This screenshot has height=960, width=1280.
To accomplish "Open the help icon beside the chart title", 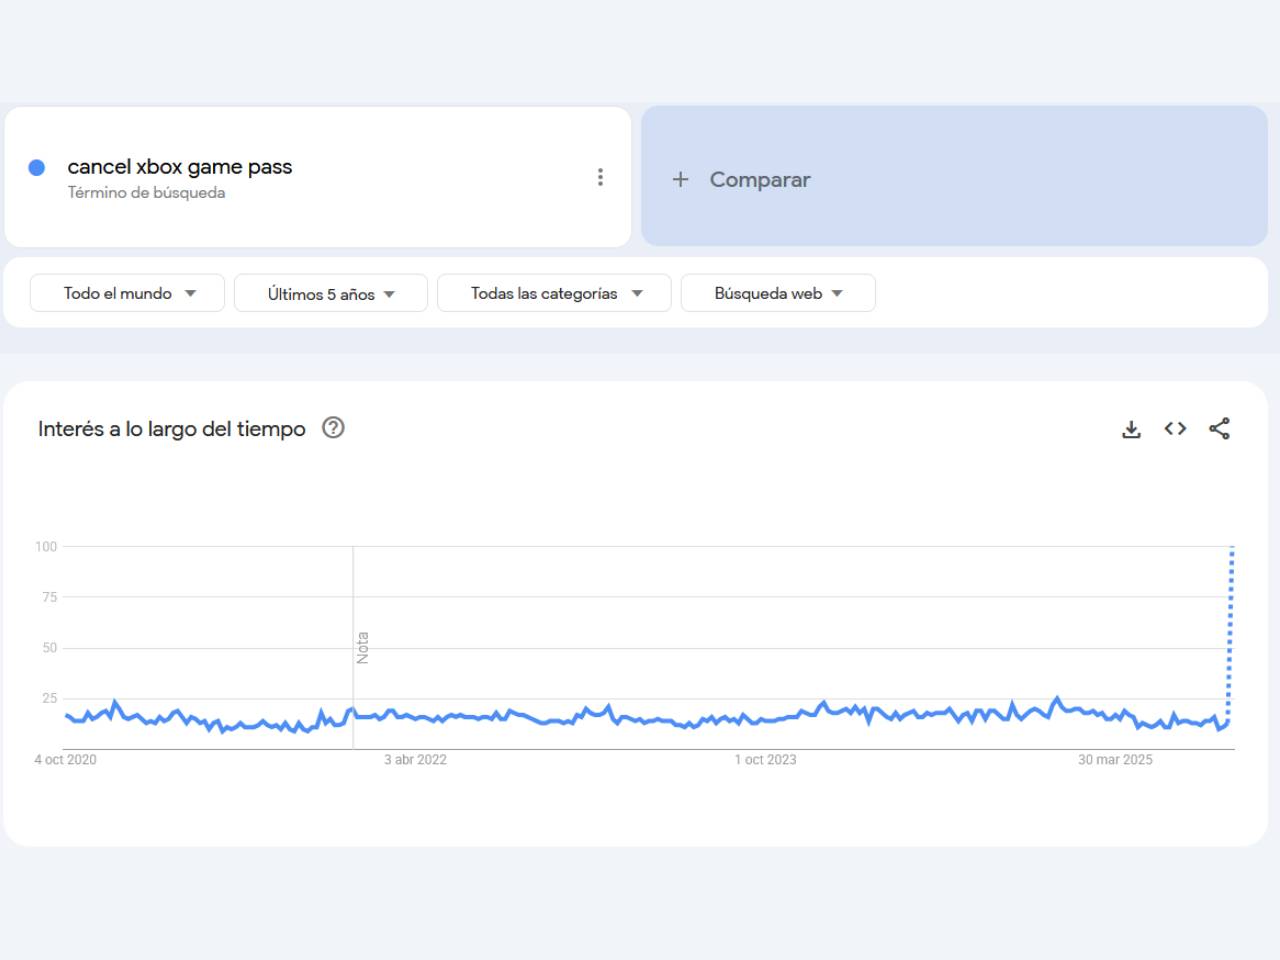I will click(x=333, y=428).
